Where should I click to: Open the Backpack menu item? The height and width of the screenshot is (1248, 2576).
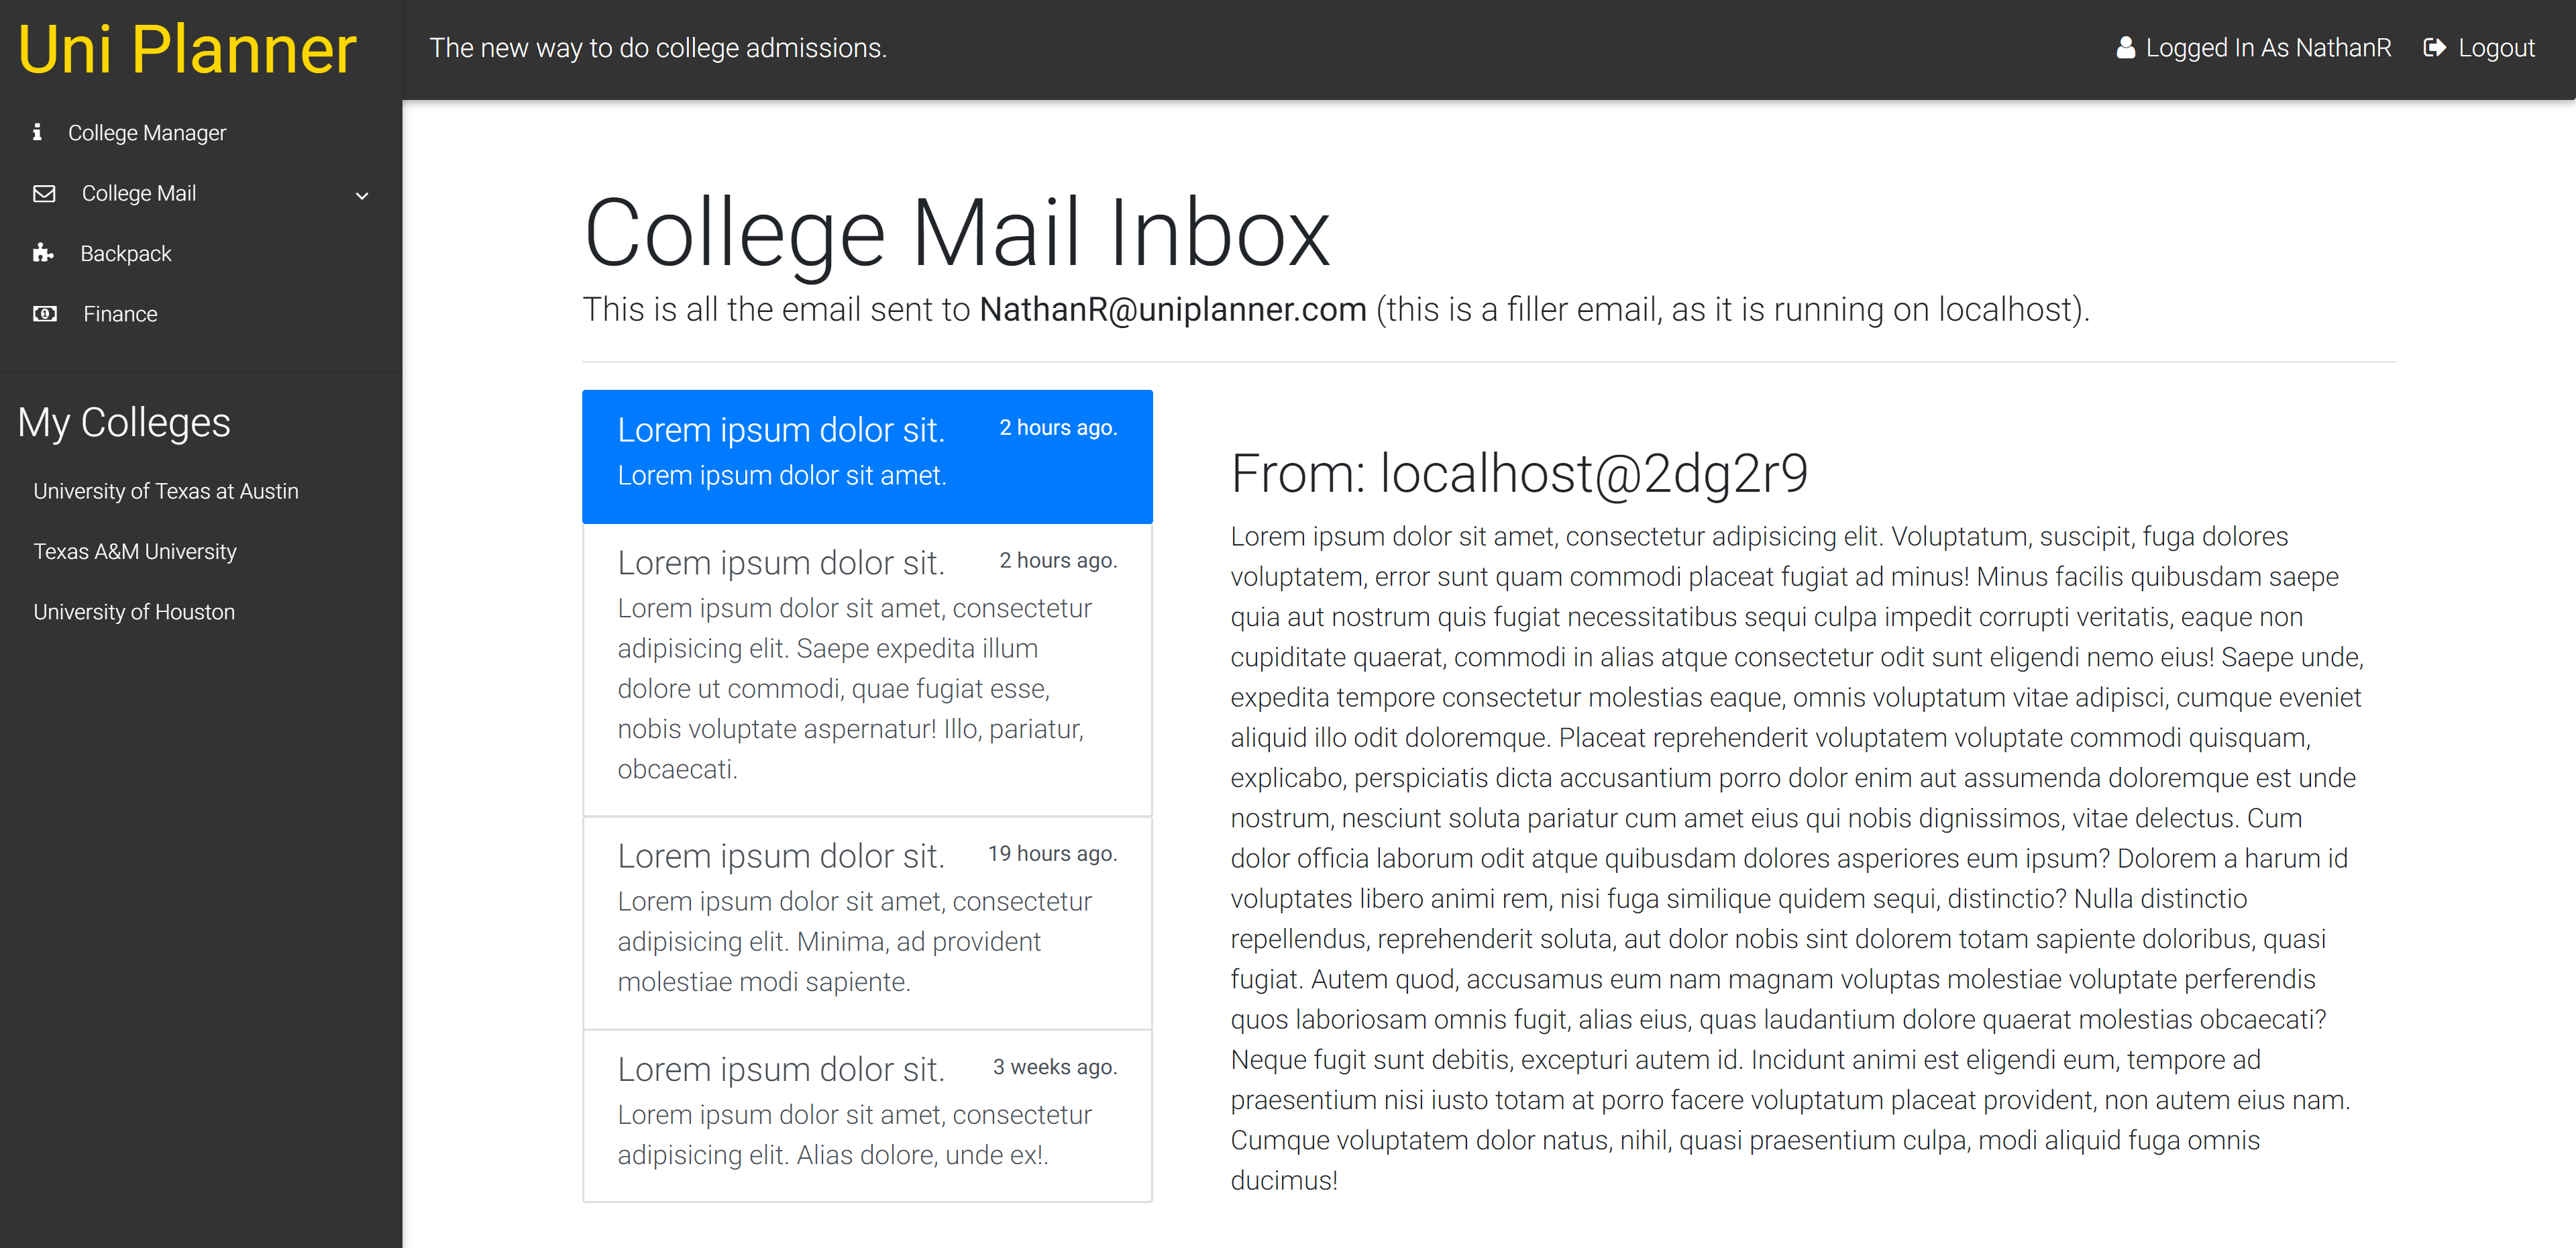126,254
